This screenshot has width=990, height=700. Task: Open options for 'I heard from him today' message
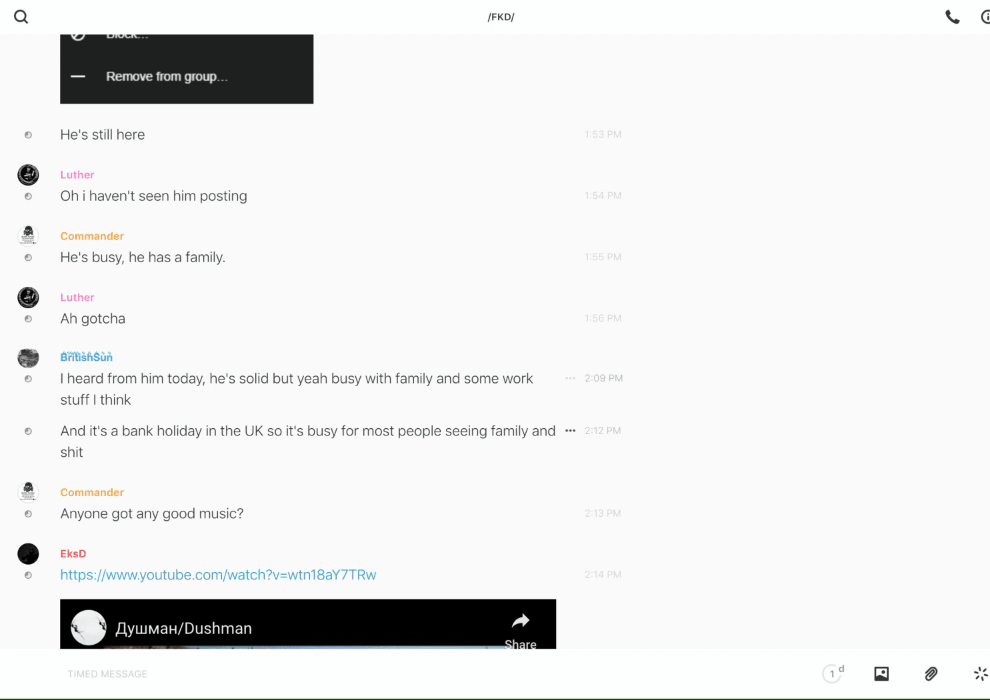pos(570,379)
